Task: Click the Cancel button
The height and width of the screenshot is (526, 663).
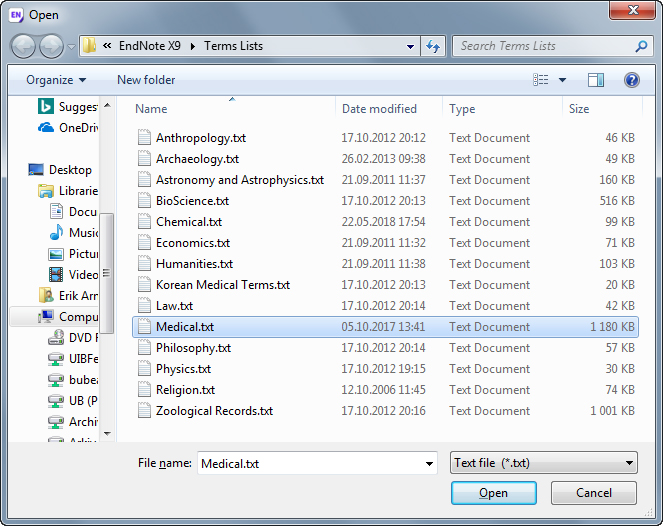Action: (594, 493)
